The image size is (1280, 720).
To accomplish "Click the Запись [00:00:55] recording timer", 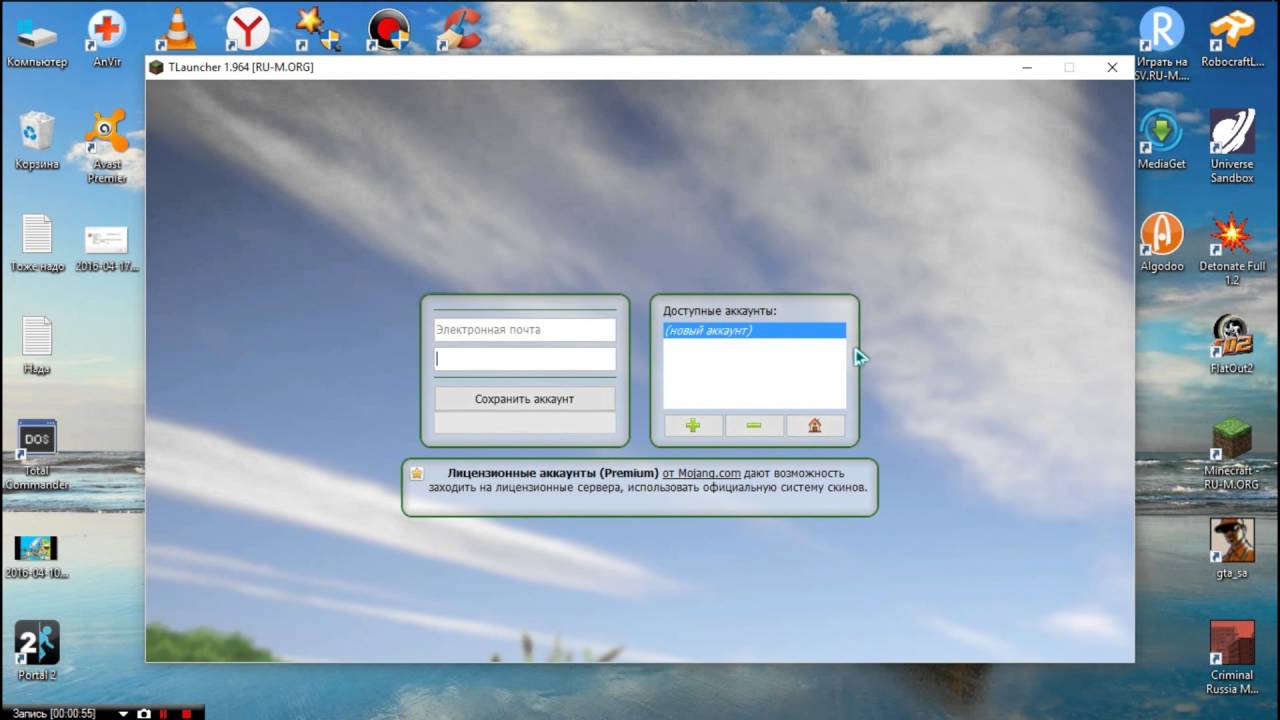I will (54, 713).
